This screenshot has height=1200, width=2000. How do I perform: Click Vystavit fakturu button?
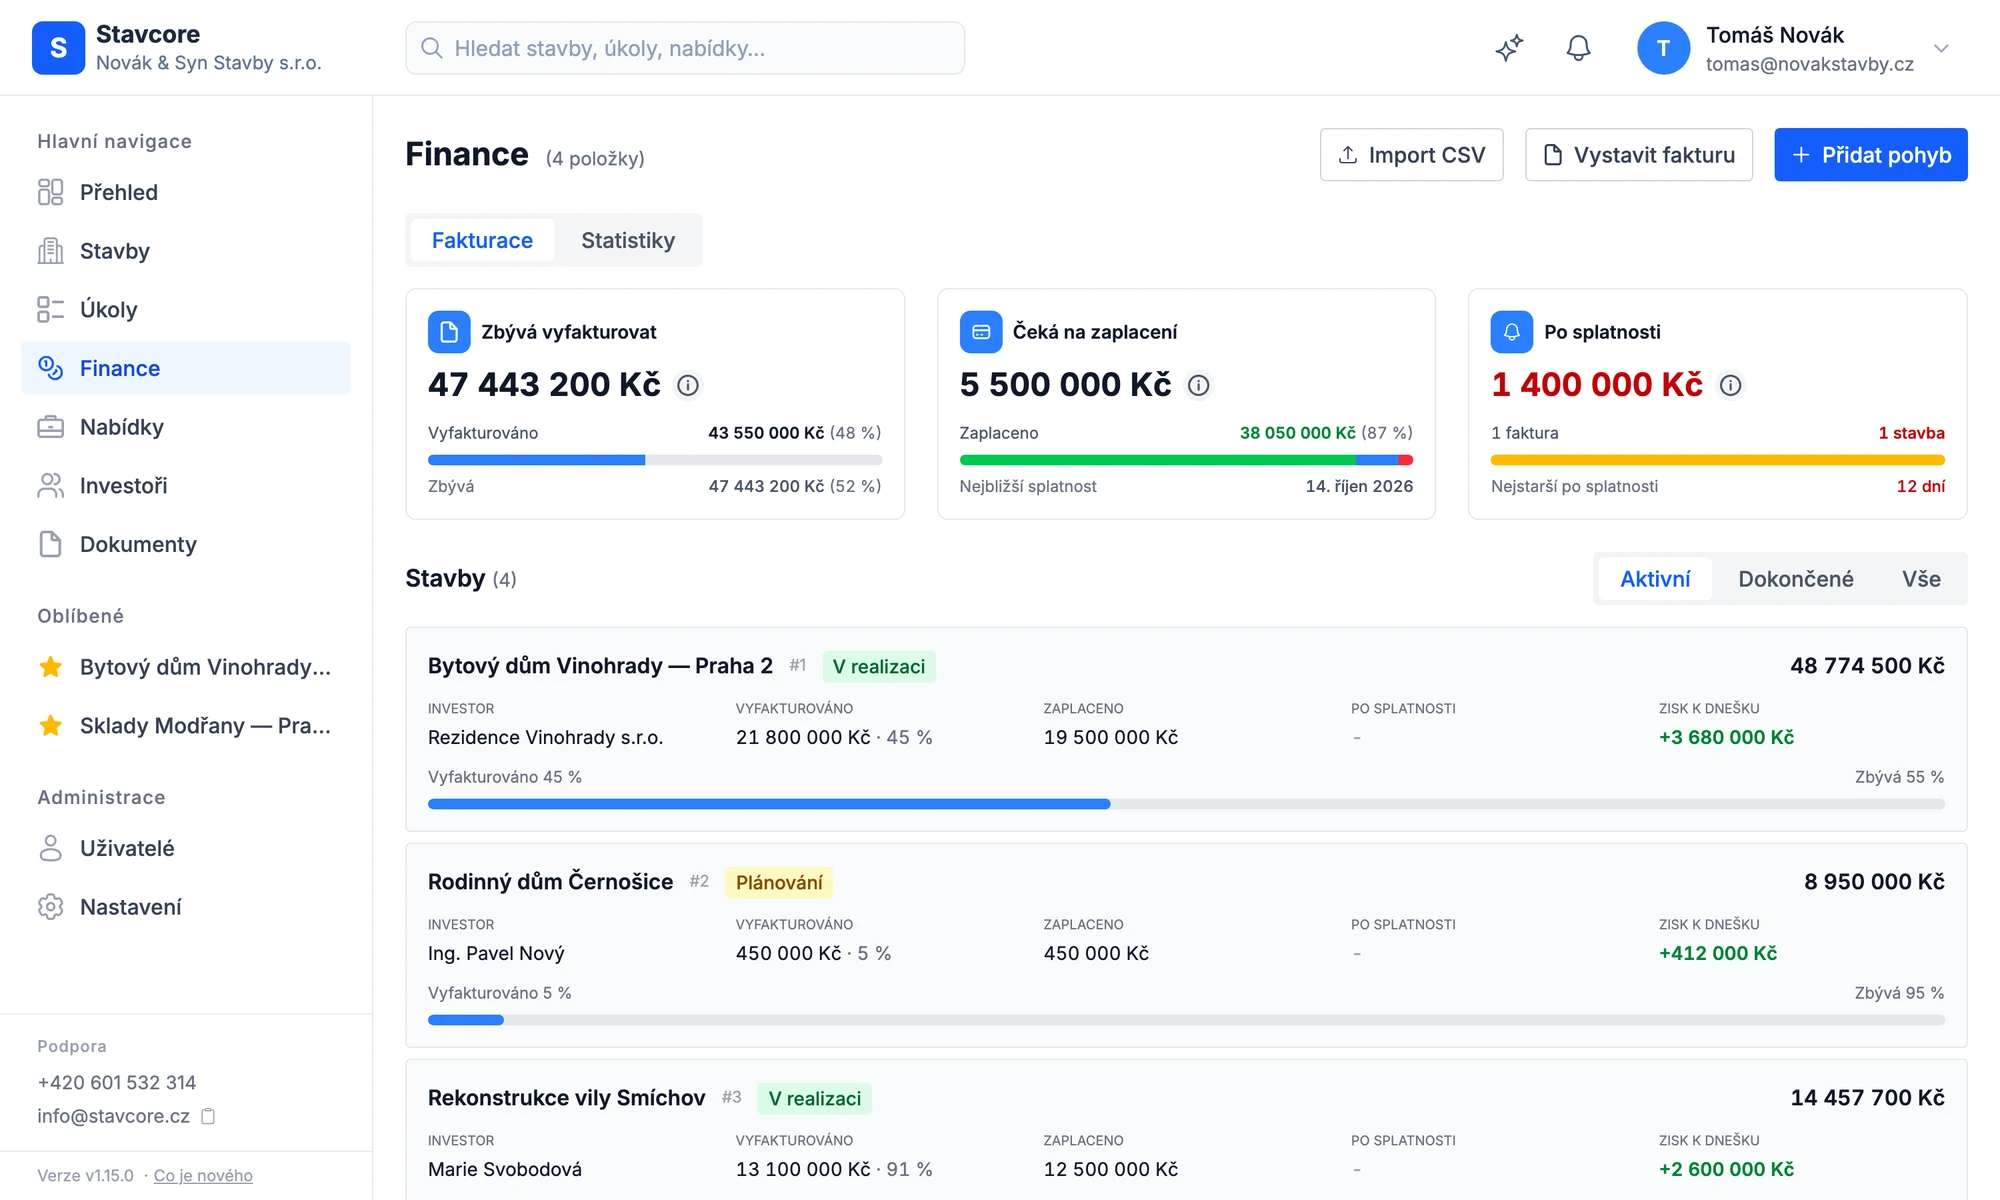(x=1638, y=155)
